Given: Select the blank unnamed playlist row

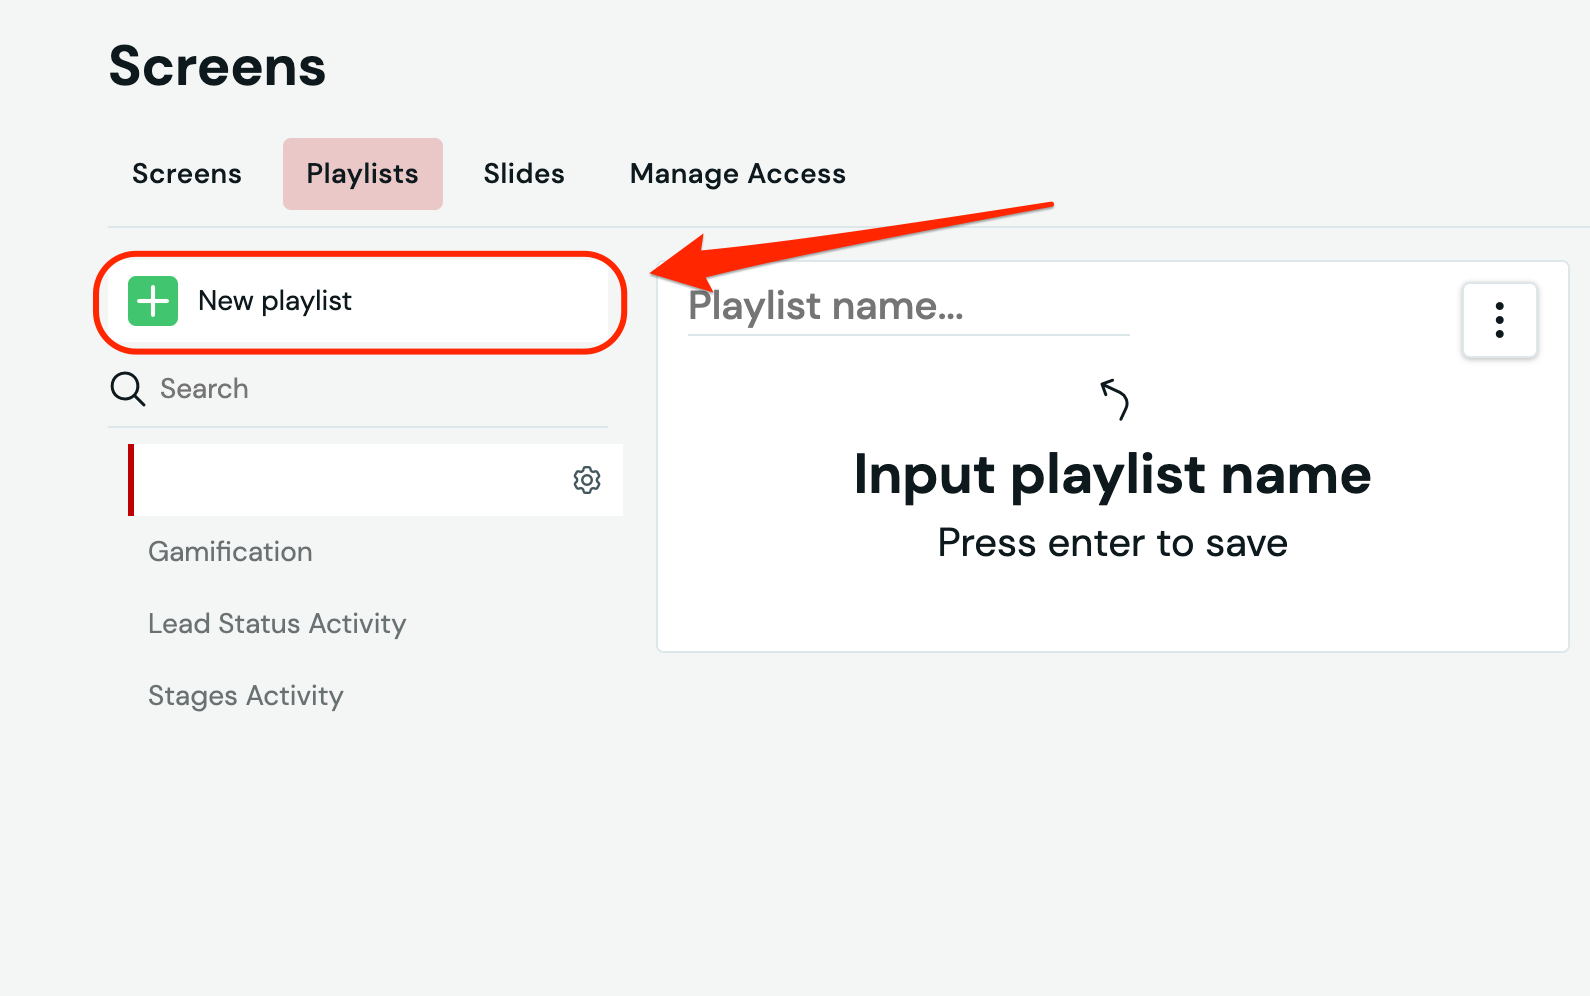Looking at the screenshot, I should point(350,480).
